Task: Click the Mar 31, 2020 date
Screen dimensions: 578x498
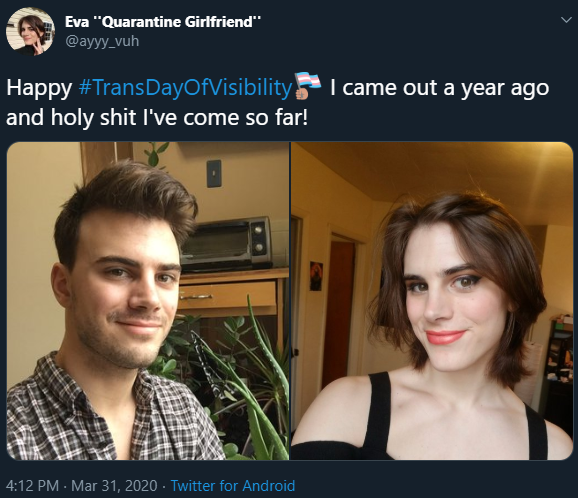Action: point(114,486)
